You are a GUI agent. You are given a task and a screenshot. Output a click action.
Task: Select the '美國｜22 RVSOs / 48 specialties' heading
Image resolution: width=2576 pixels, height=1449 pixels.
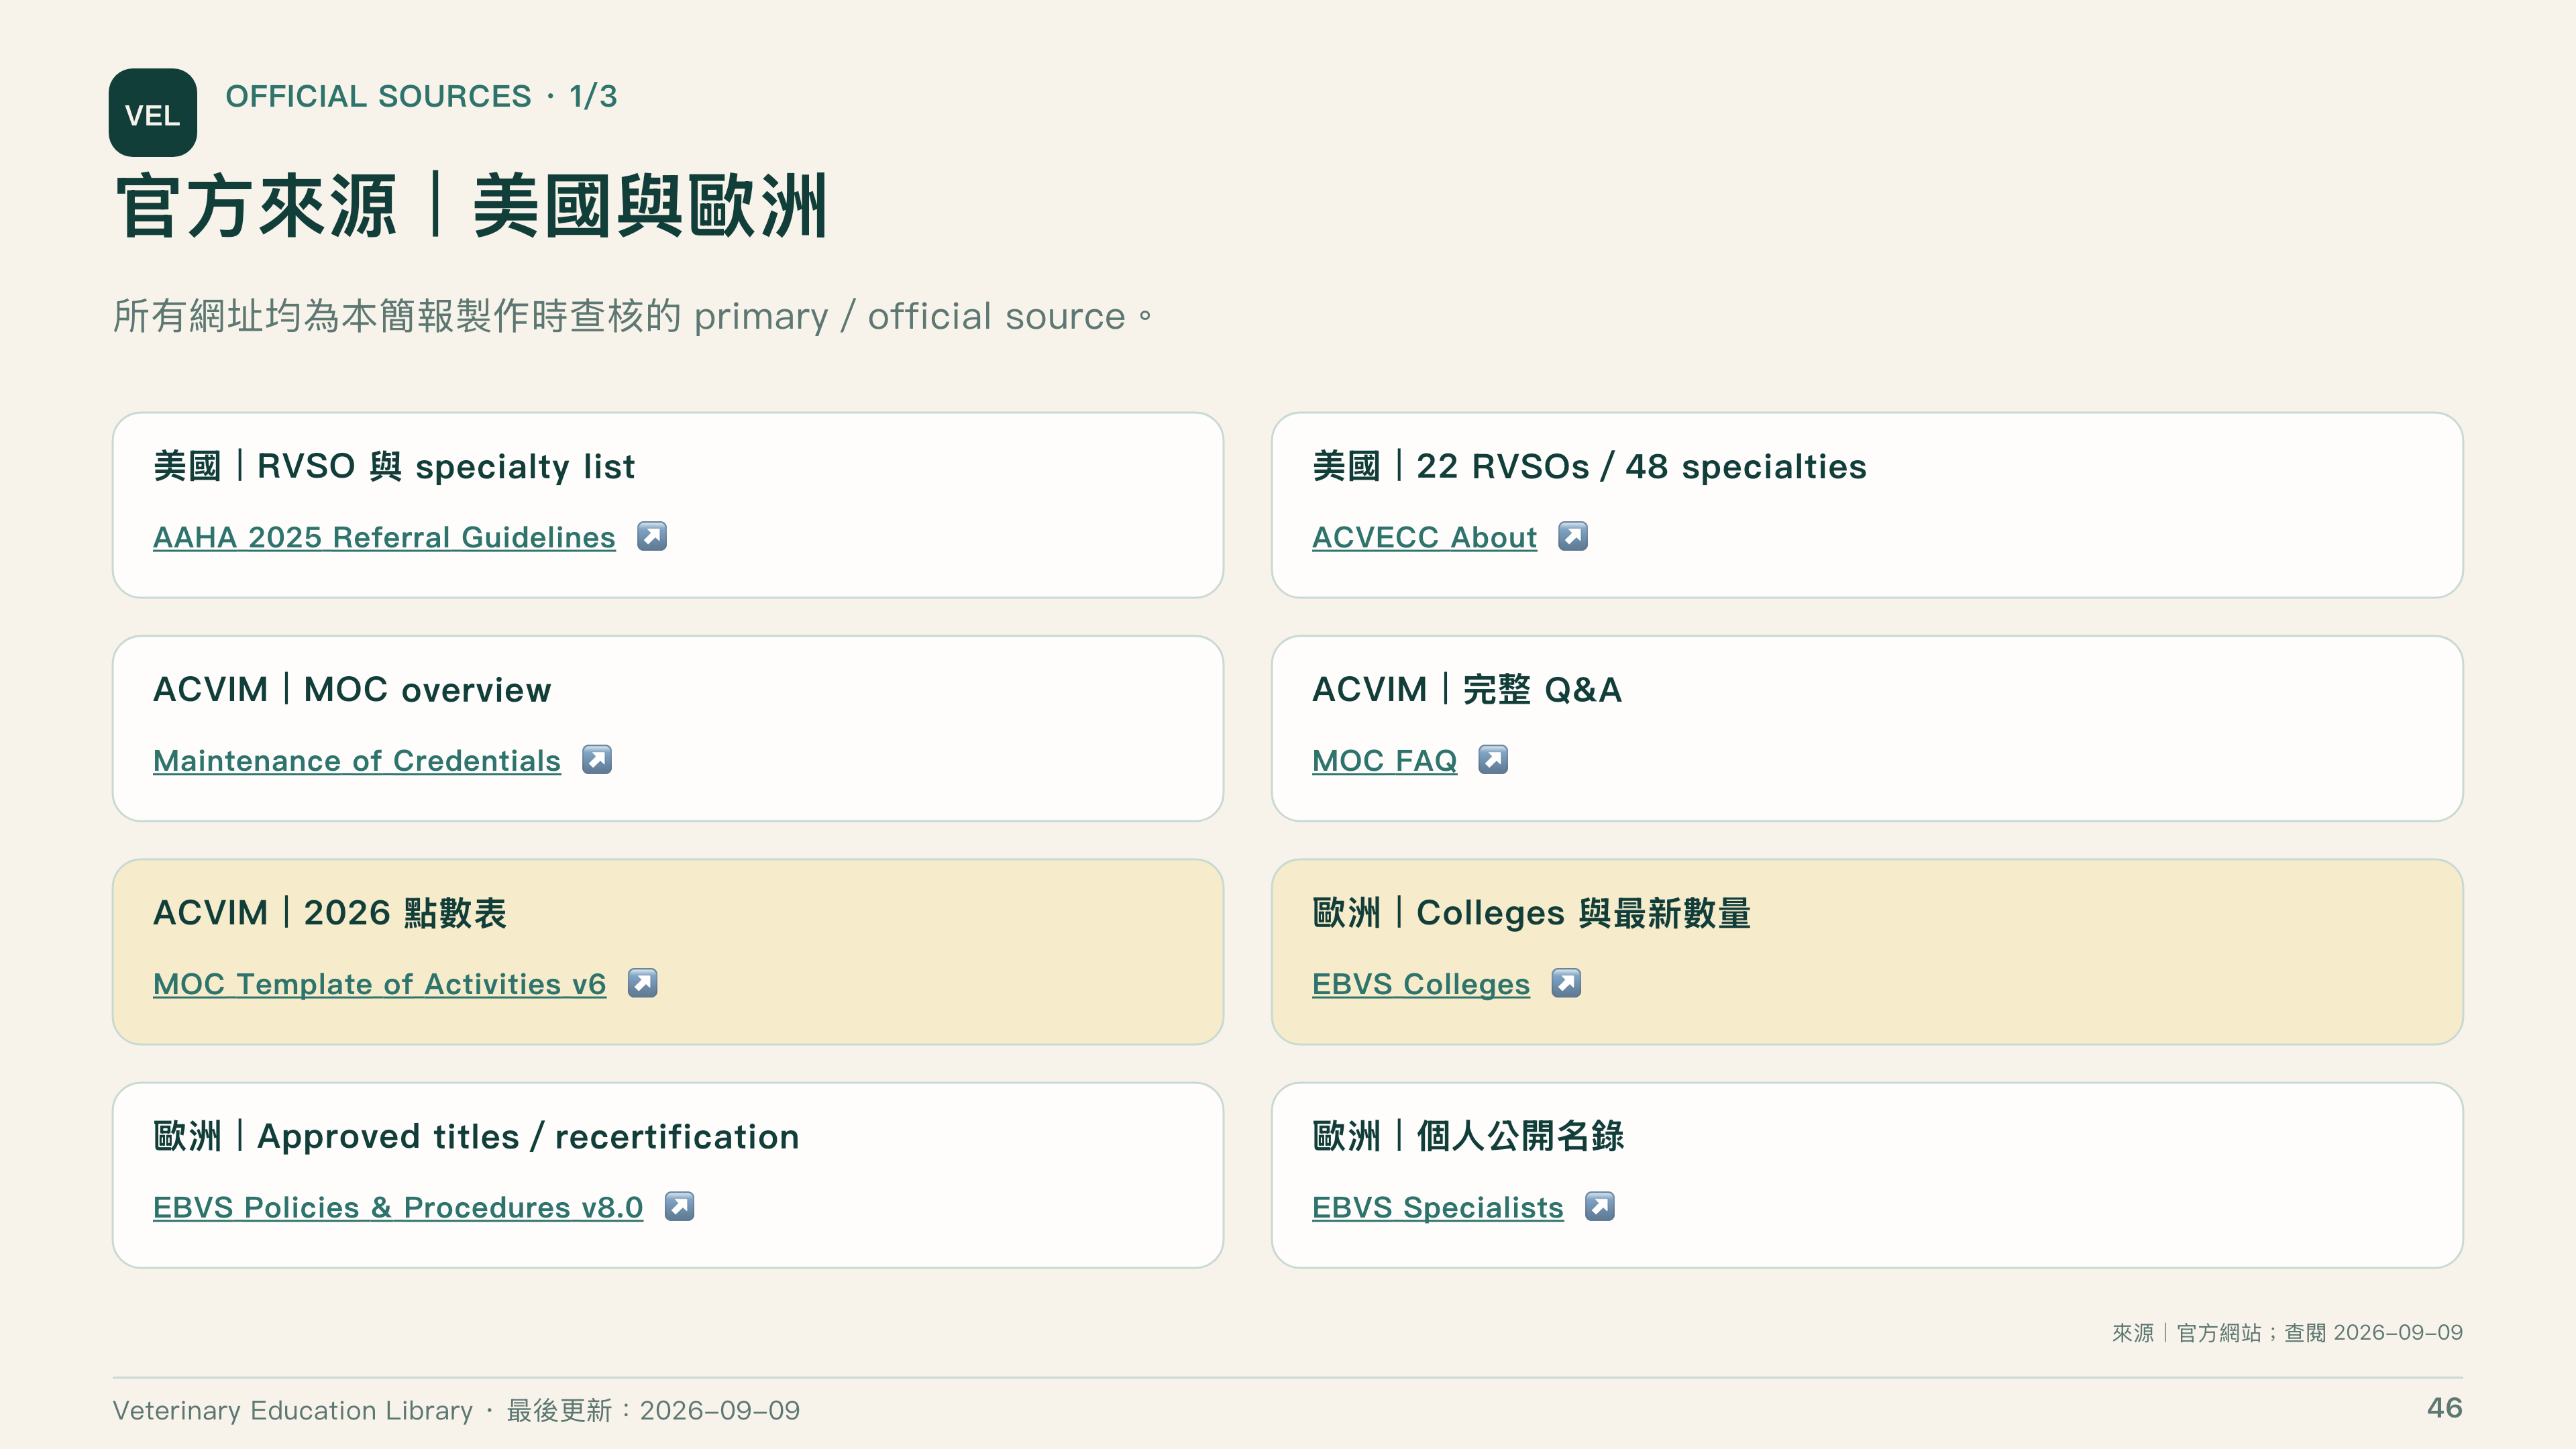click(1589, 466)
